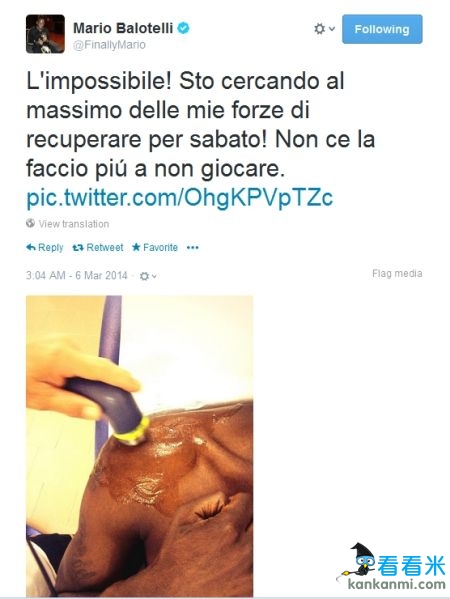Expand the dropdown arrow after the tweet date

(x=154, y=276)
